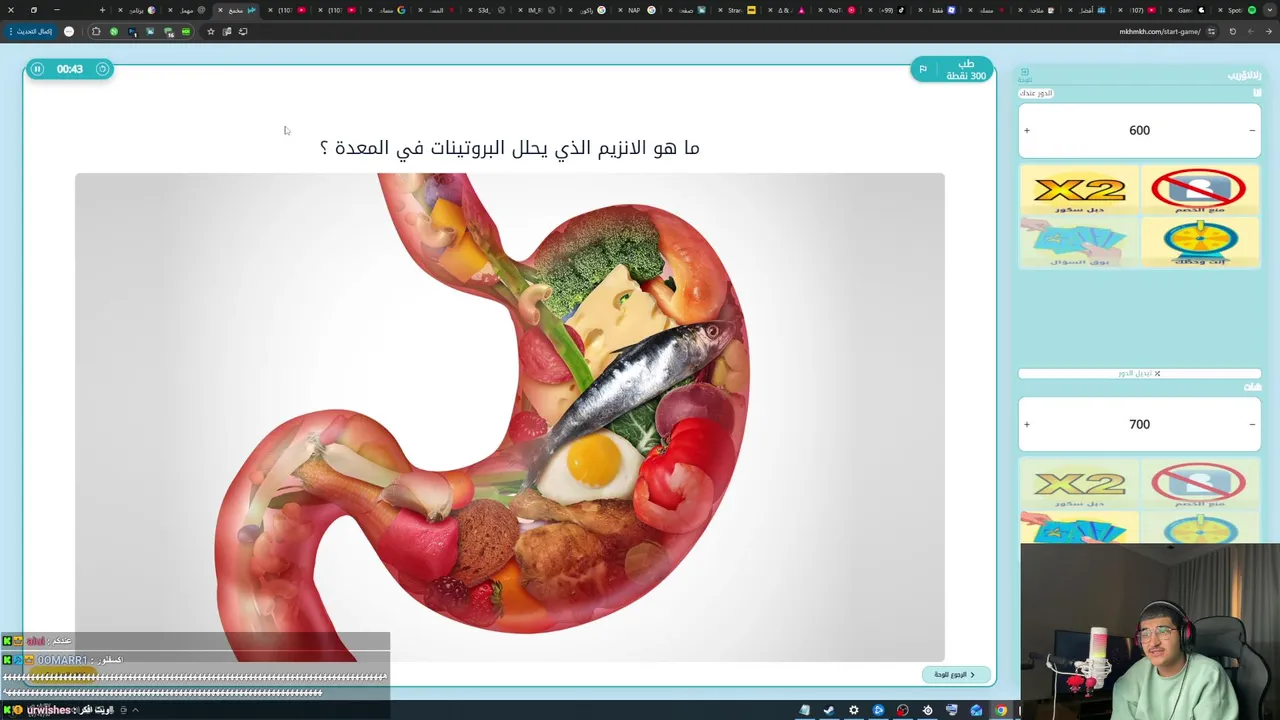Close the Spotify tab
1280x720 pixels.
tap(1218, 10)
